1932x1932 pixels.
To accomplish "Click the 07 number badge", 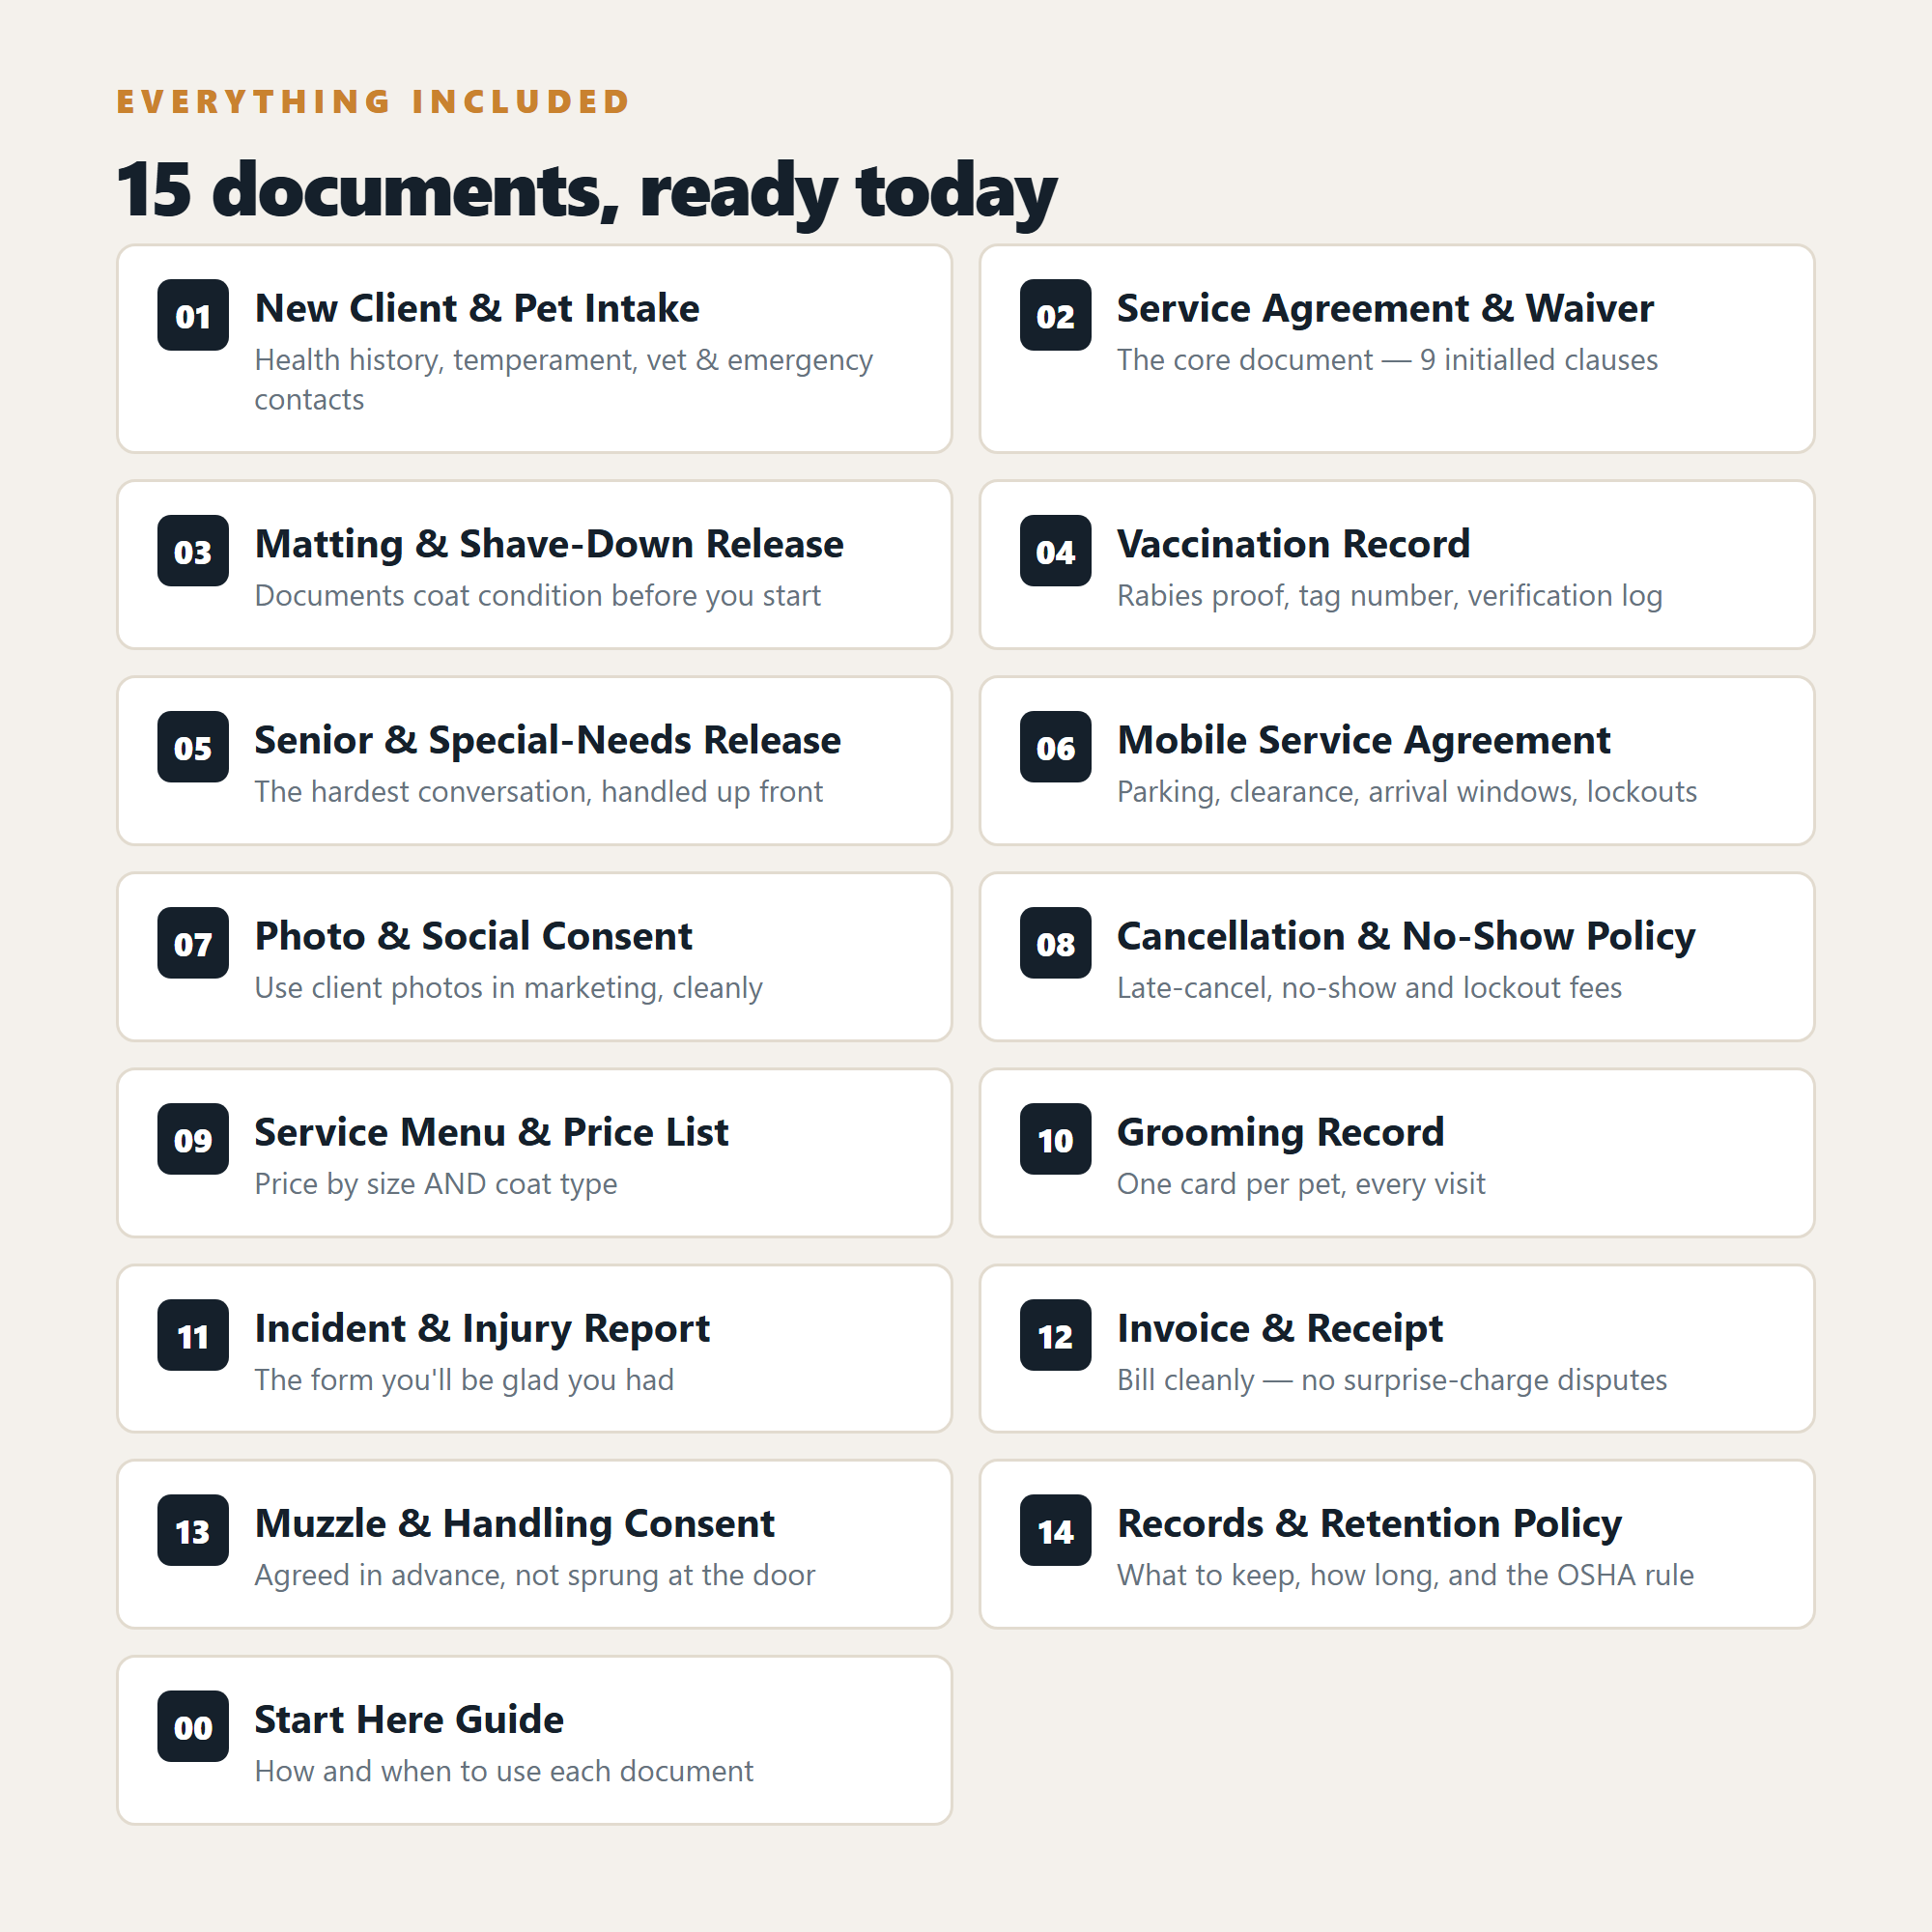I will [193, 943].
